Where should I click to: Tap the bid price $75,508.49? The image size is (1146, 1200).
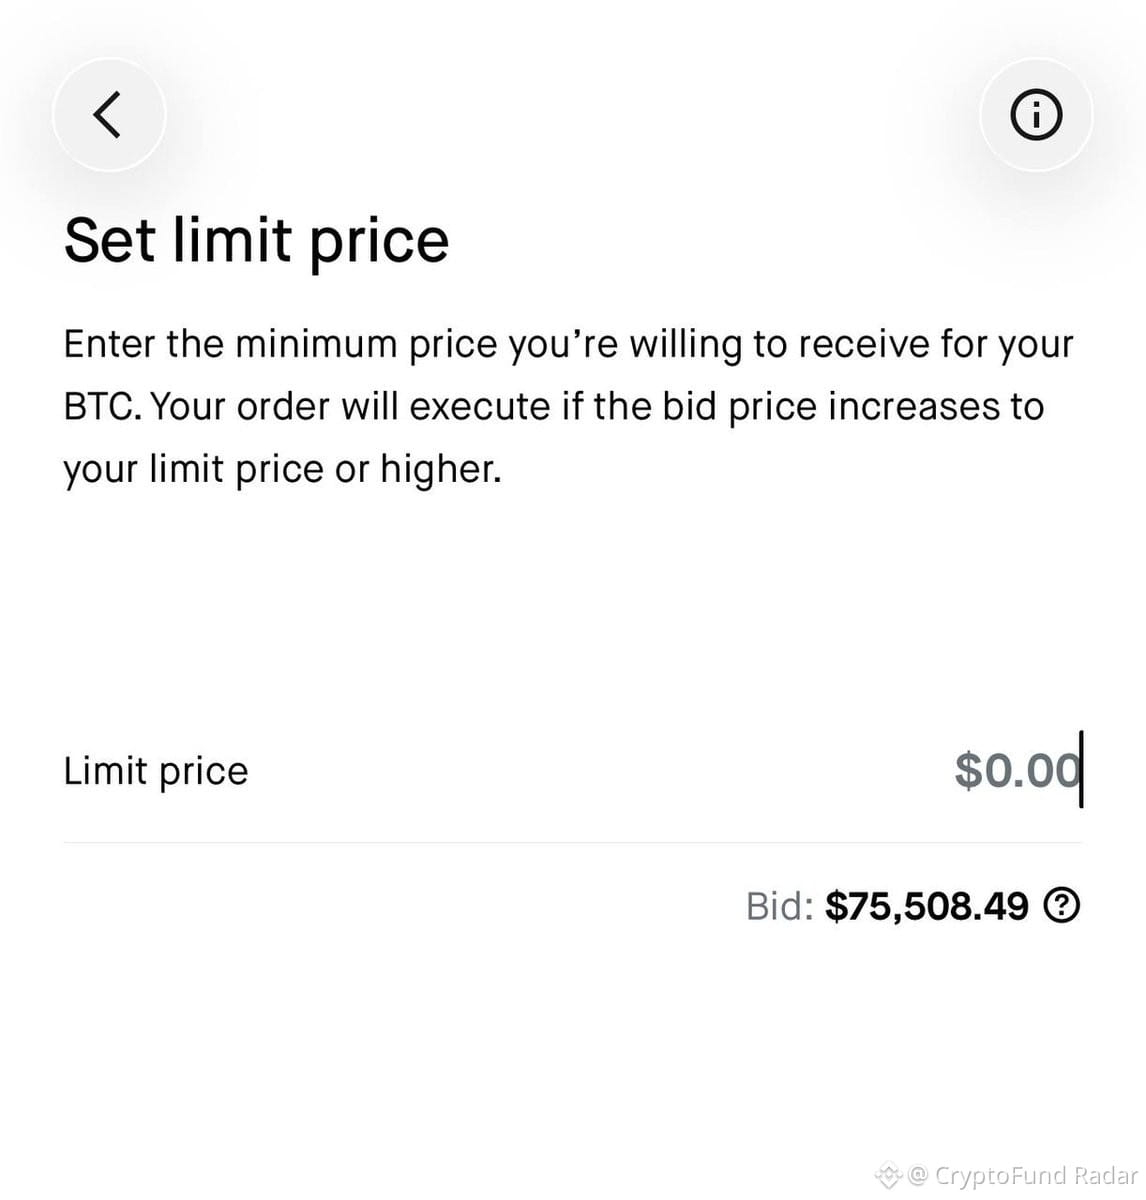[x=927, y=906]
